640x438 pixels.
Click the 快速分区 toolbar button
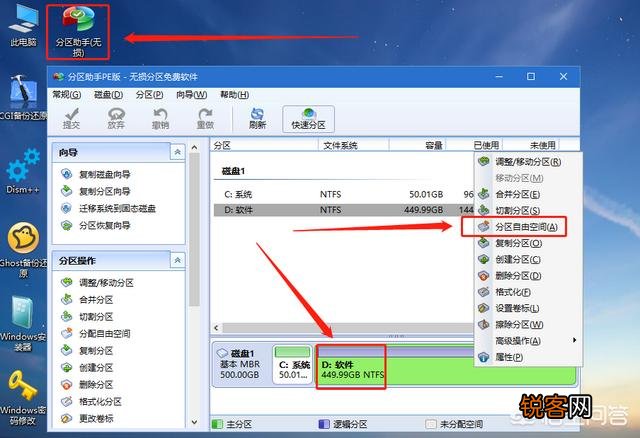coord(308,119)
